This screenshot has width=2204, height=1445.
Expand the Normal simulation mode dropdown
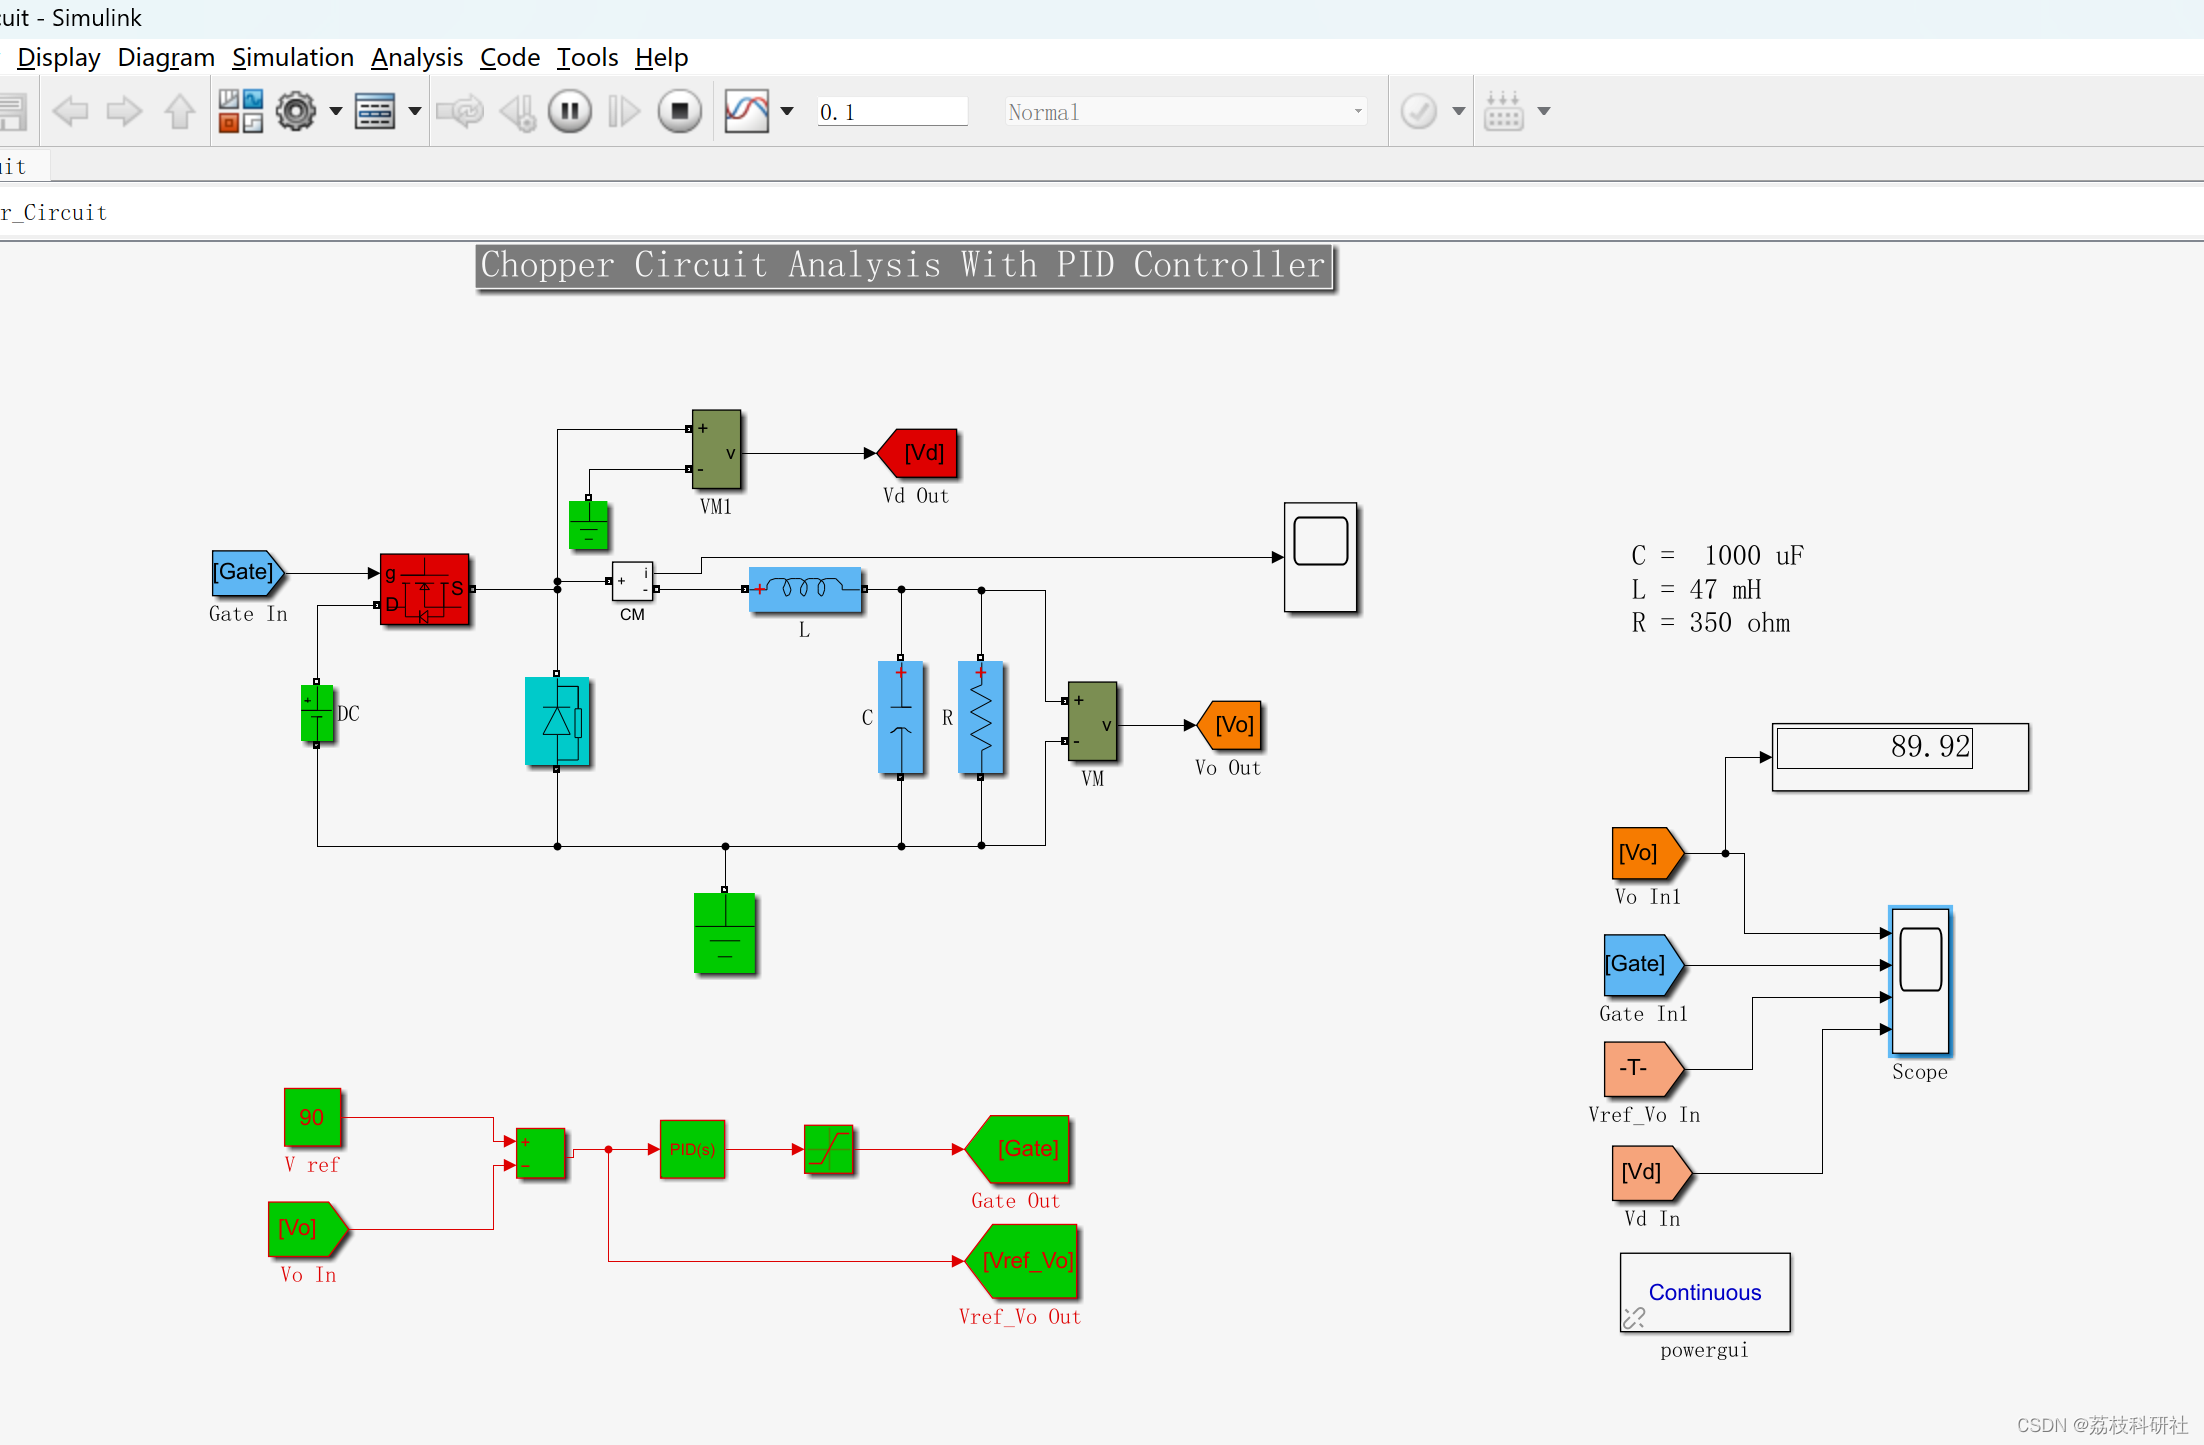[x=1357, y=111]
